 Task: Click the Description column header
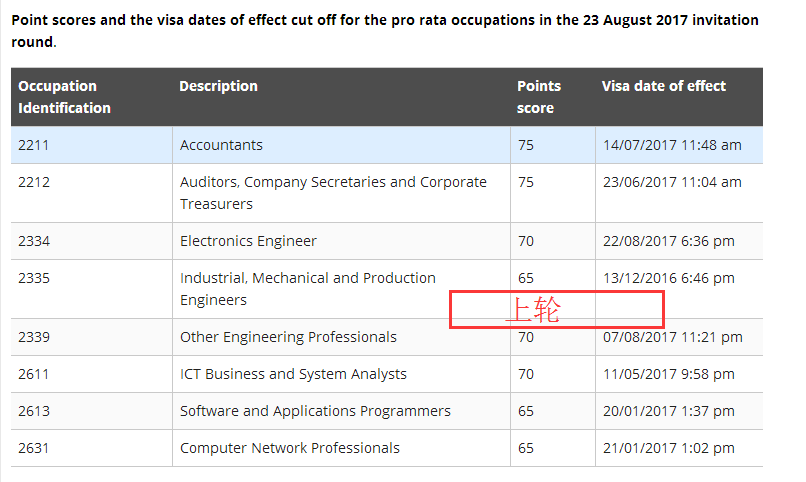218,86
